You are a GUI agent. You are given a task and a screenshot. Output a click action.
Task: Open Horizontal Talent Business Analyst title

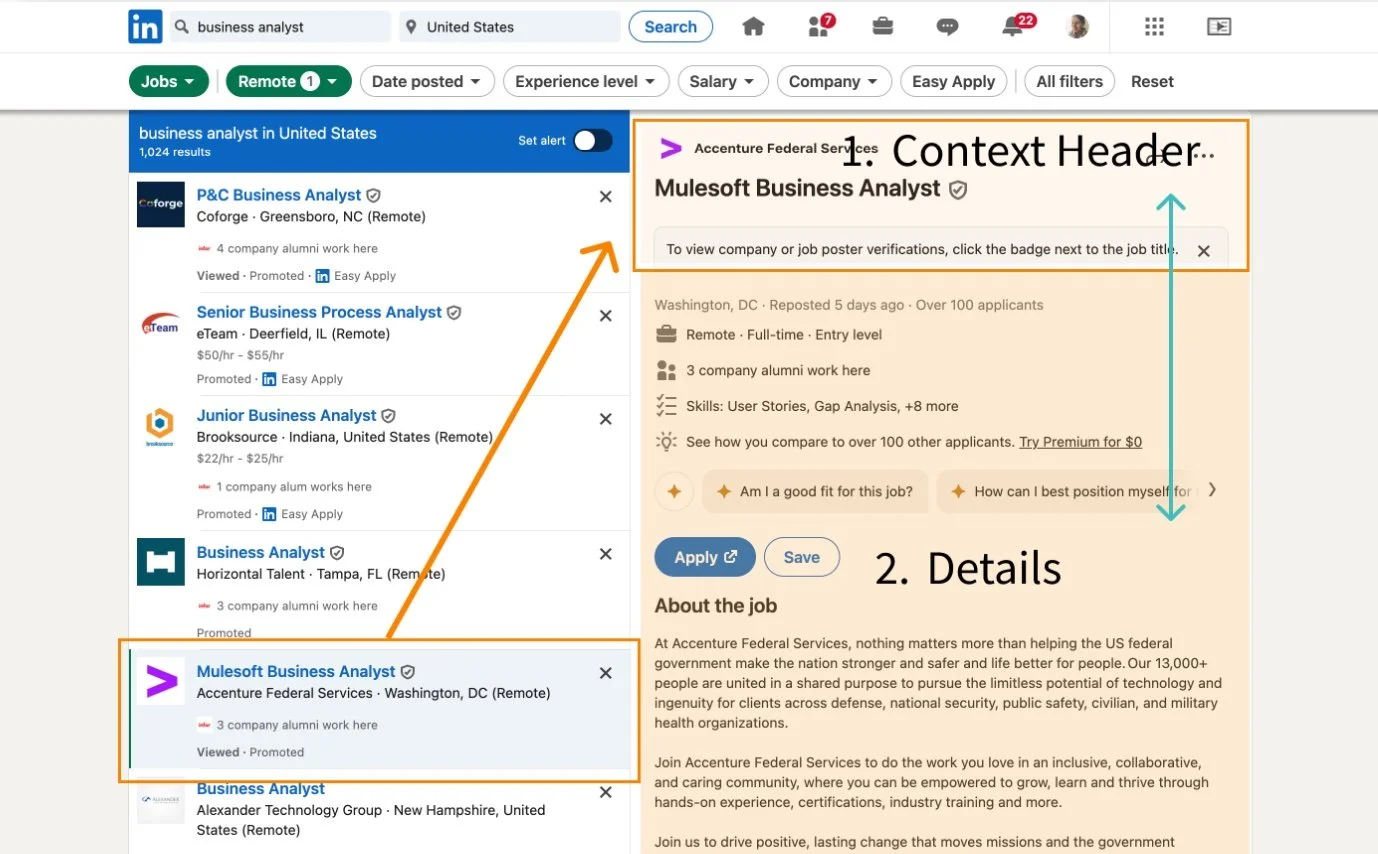(x=261, y=552)
